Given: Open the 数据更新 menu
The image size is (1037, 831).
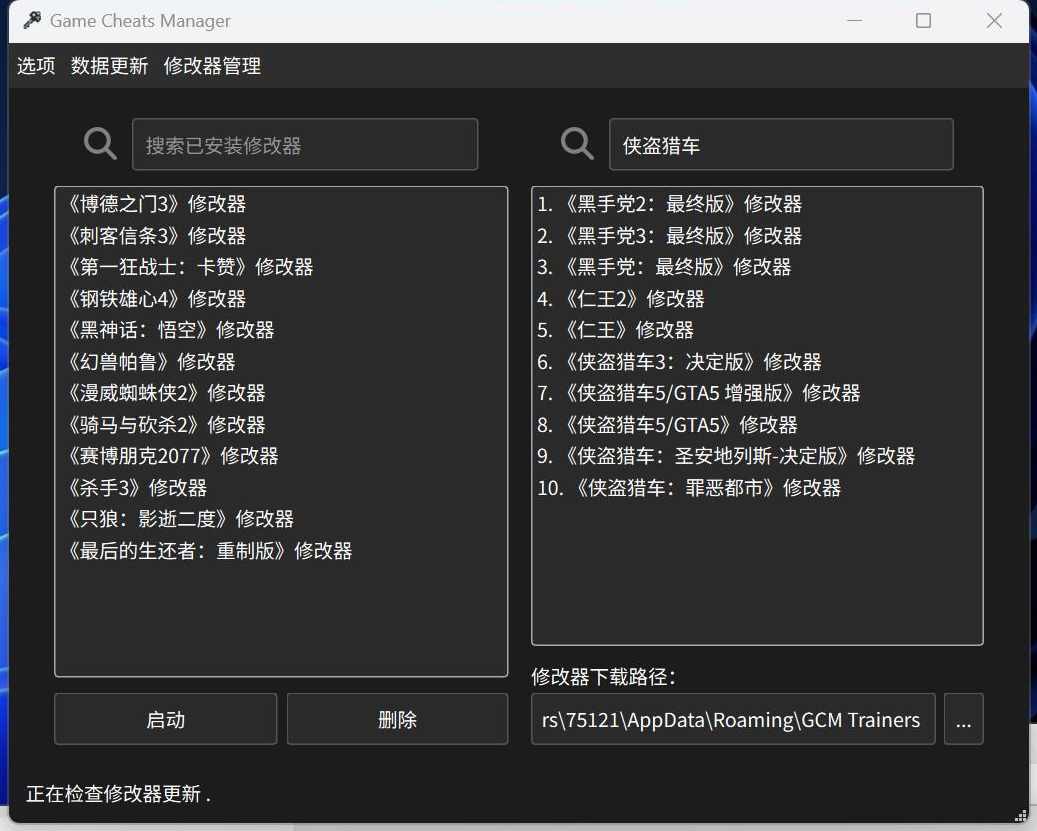Looking at the screenshot, I should pos(109,66).
